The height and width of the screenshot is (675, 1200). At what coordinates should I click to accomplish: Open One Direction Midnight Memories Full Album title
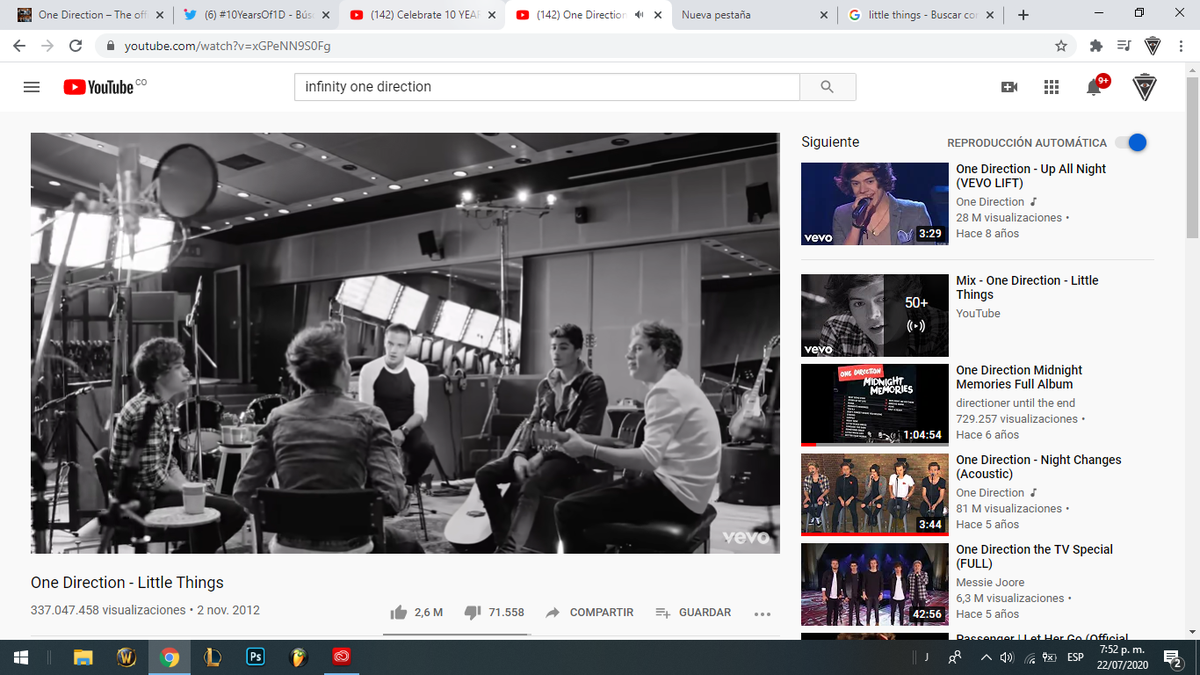[1019, 377]
